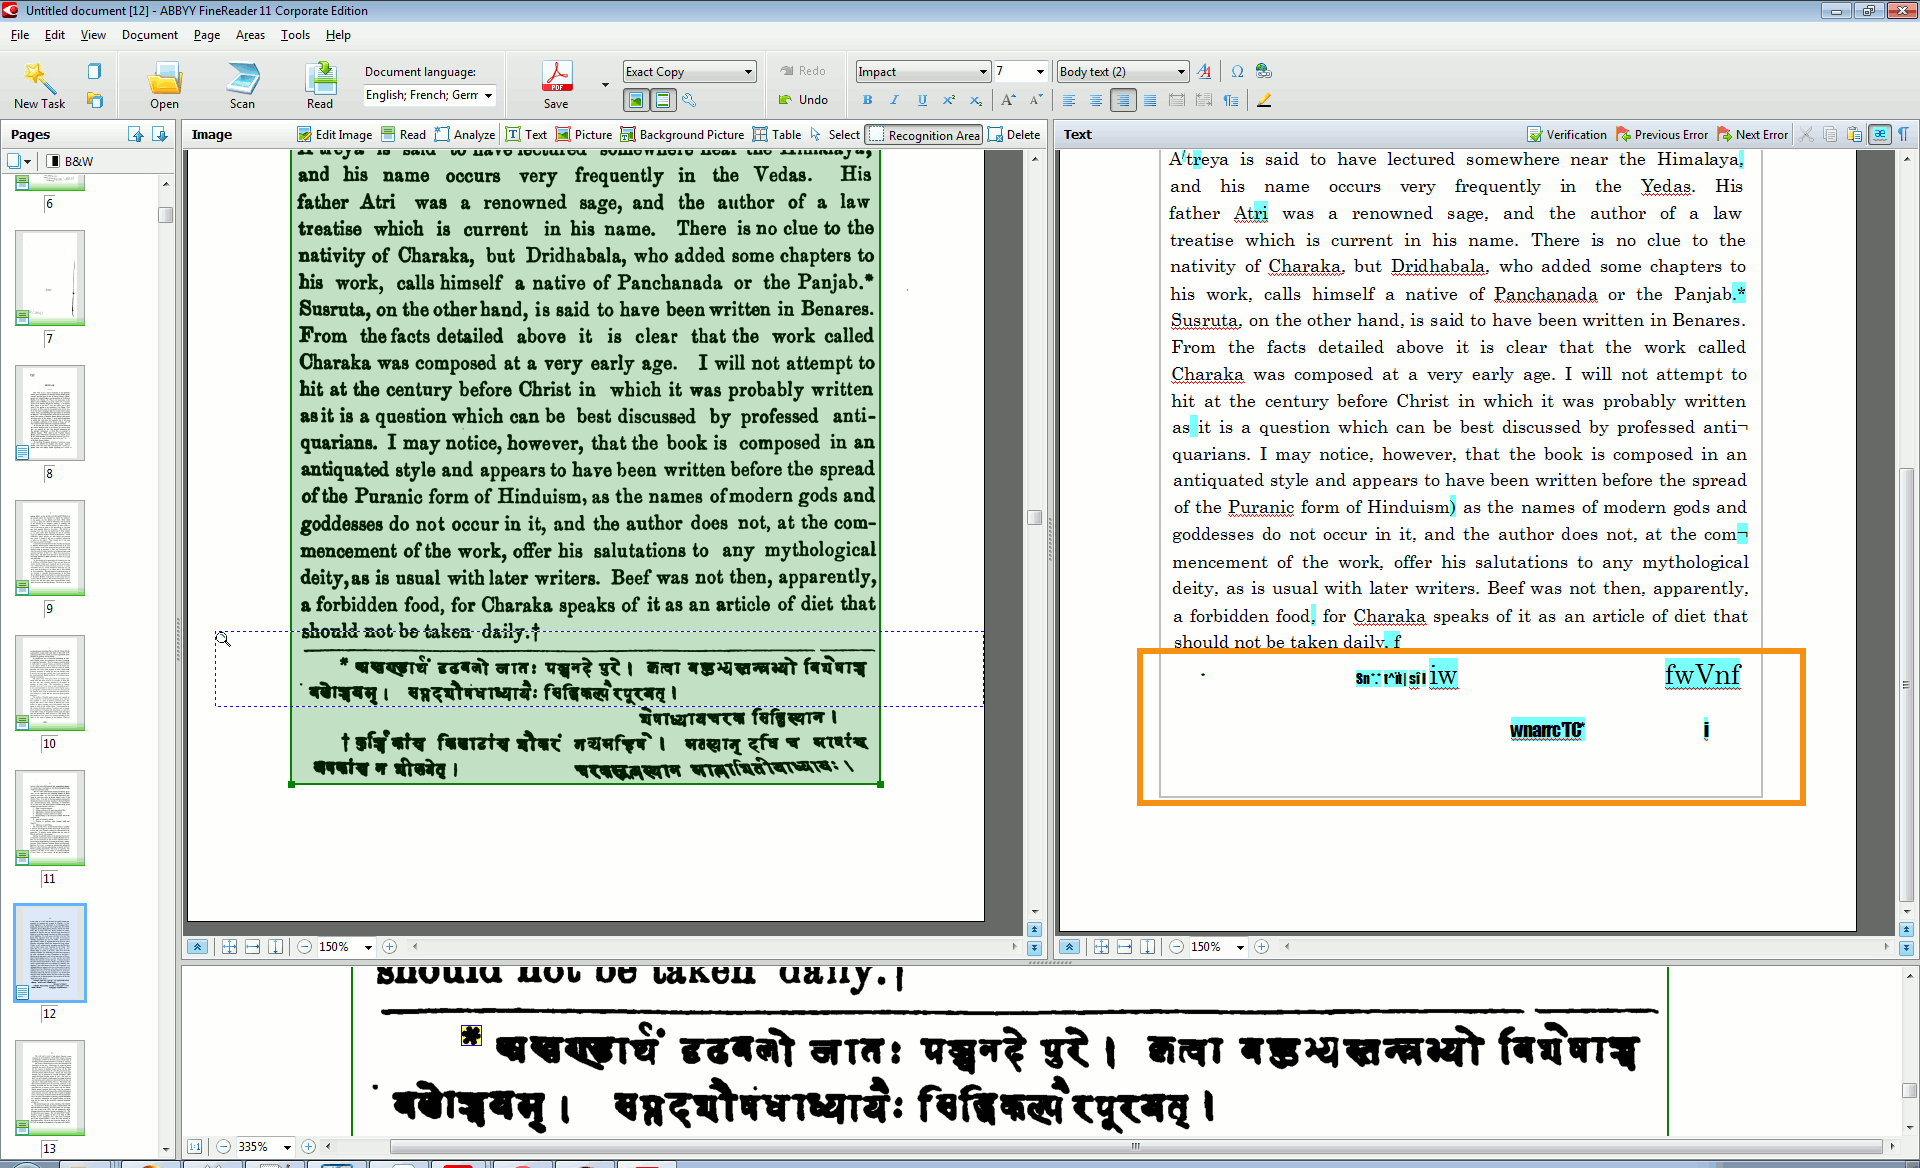The width and height of the screenshot is (1920, 1168).
Task: Open the Verification dialog
Action: click(x=1567, y=134)
